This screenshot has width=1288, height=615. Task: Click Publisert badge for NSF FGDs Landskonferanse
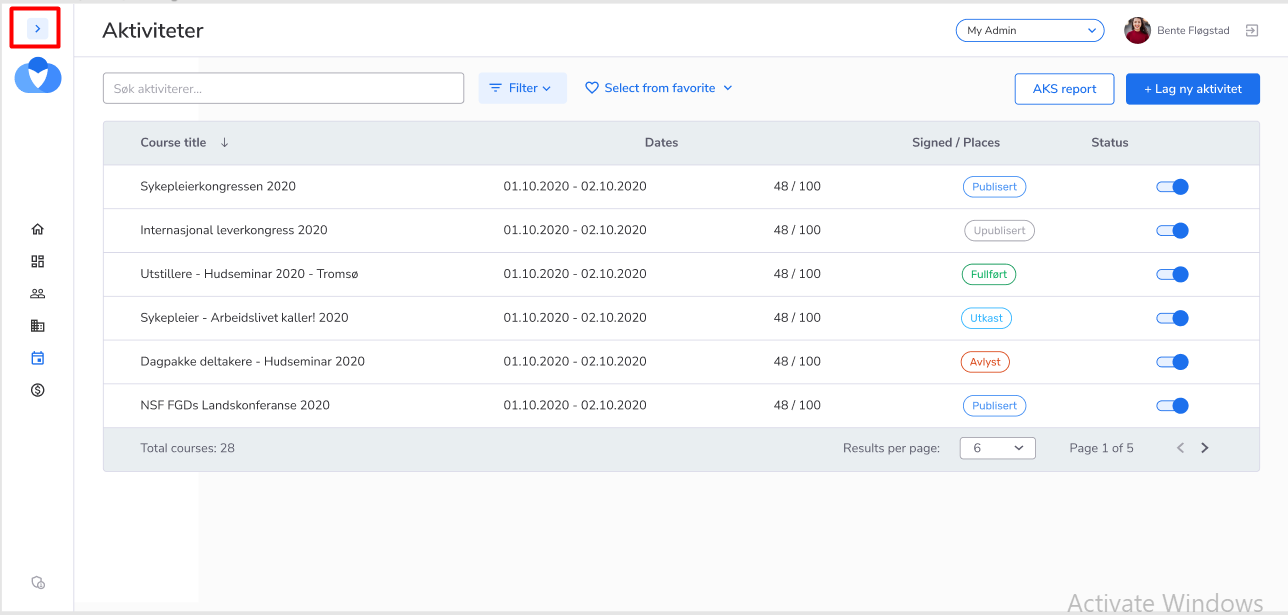994,406
